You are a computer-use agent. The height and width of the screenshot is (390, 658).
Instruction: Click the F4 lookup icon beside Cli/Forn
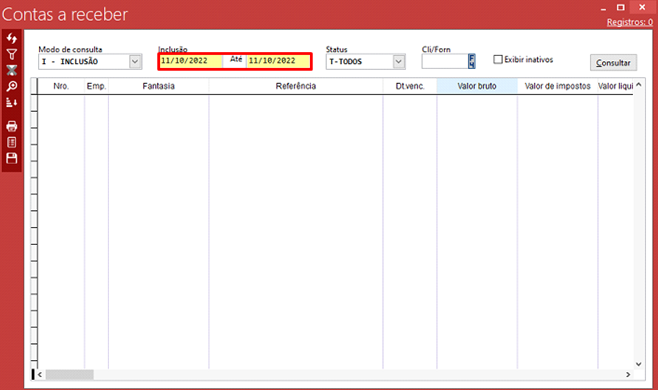[x=472, y=61]
